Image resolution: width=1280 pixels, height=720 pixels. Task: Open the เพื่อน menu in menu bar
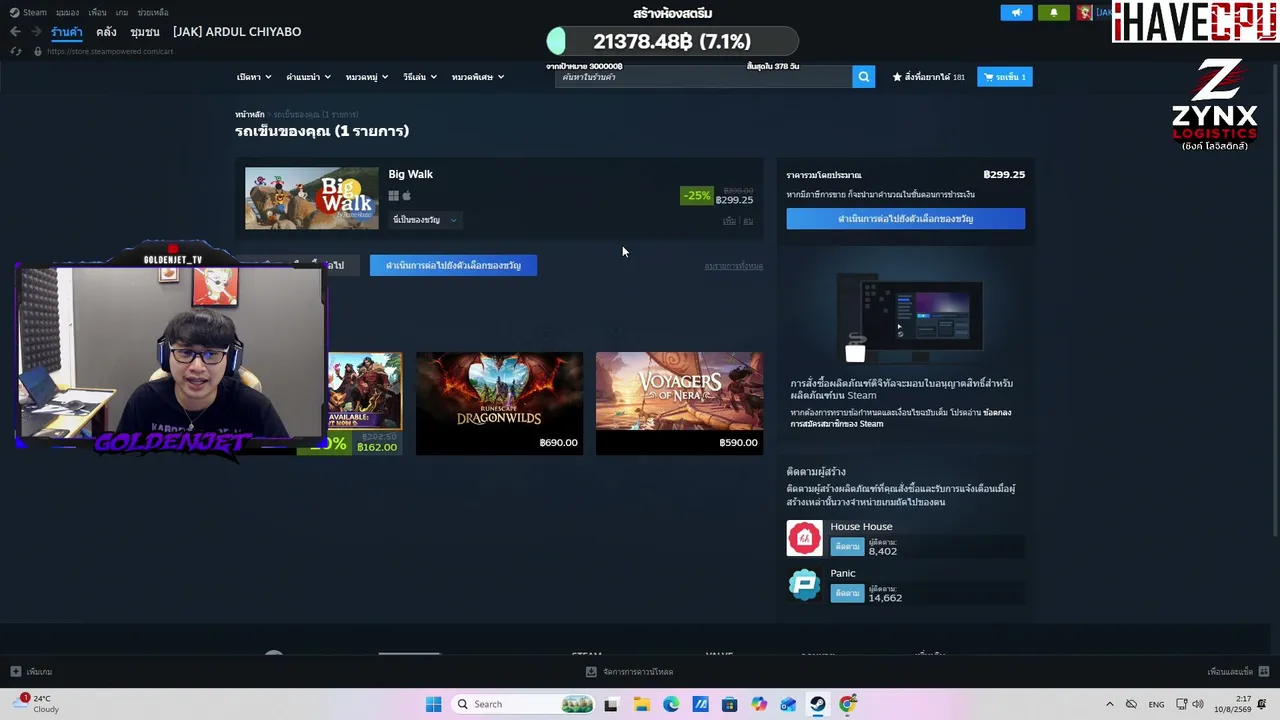click(x=97, y=13)
